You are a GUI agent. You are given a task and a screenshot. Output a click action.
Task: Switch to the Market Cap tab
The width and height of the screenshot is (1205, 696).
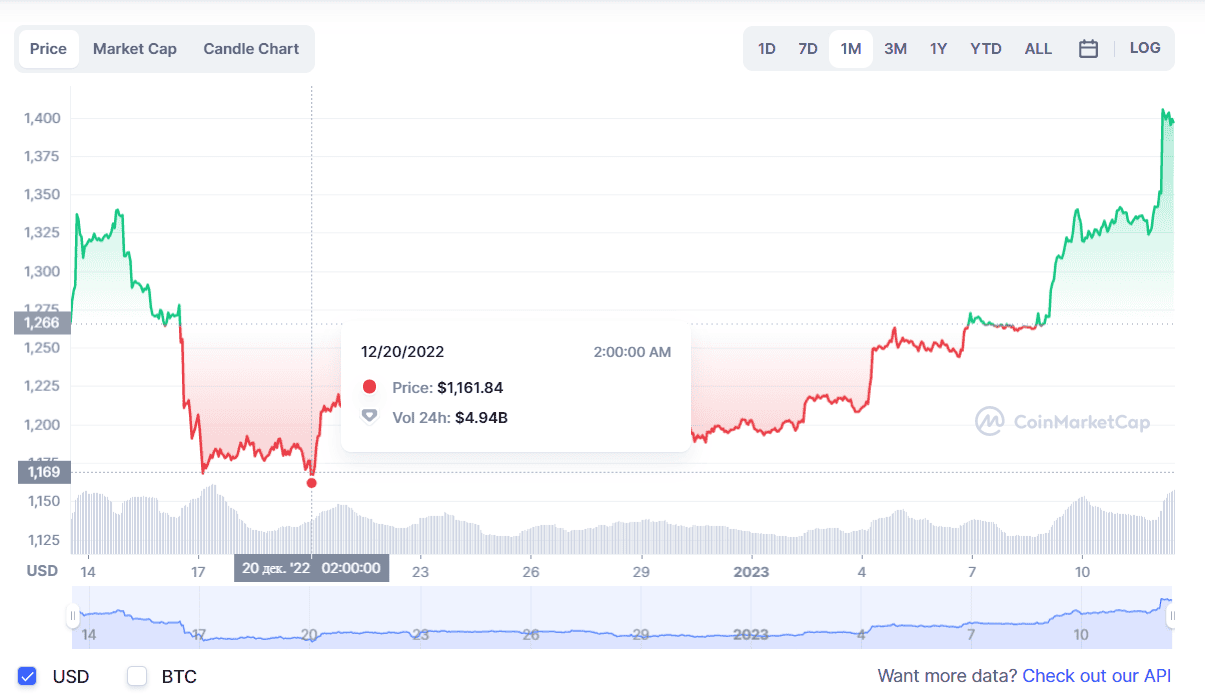click(135, 49)
